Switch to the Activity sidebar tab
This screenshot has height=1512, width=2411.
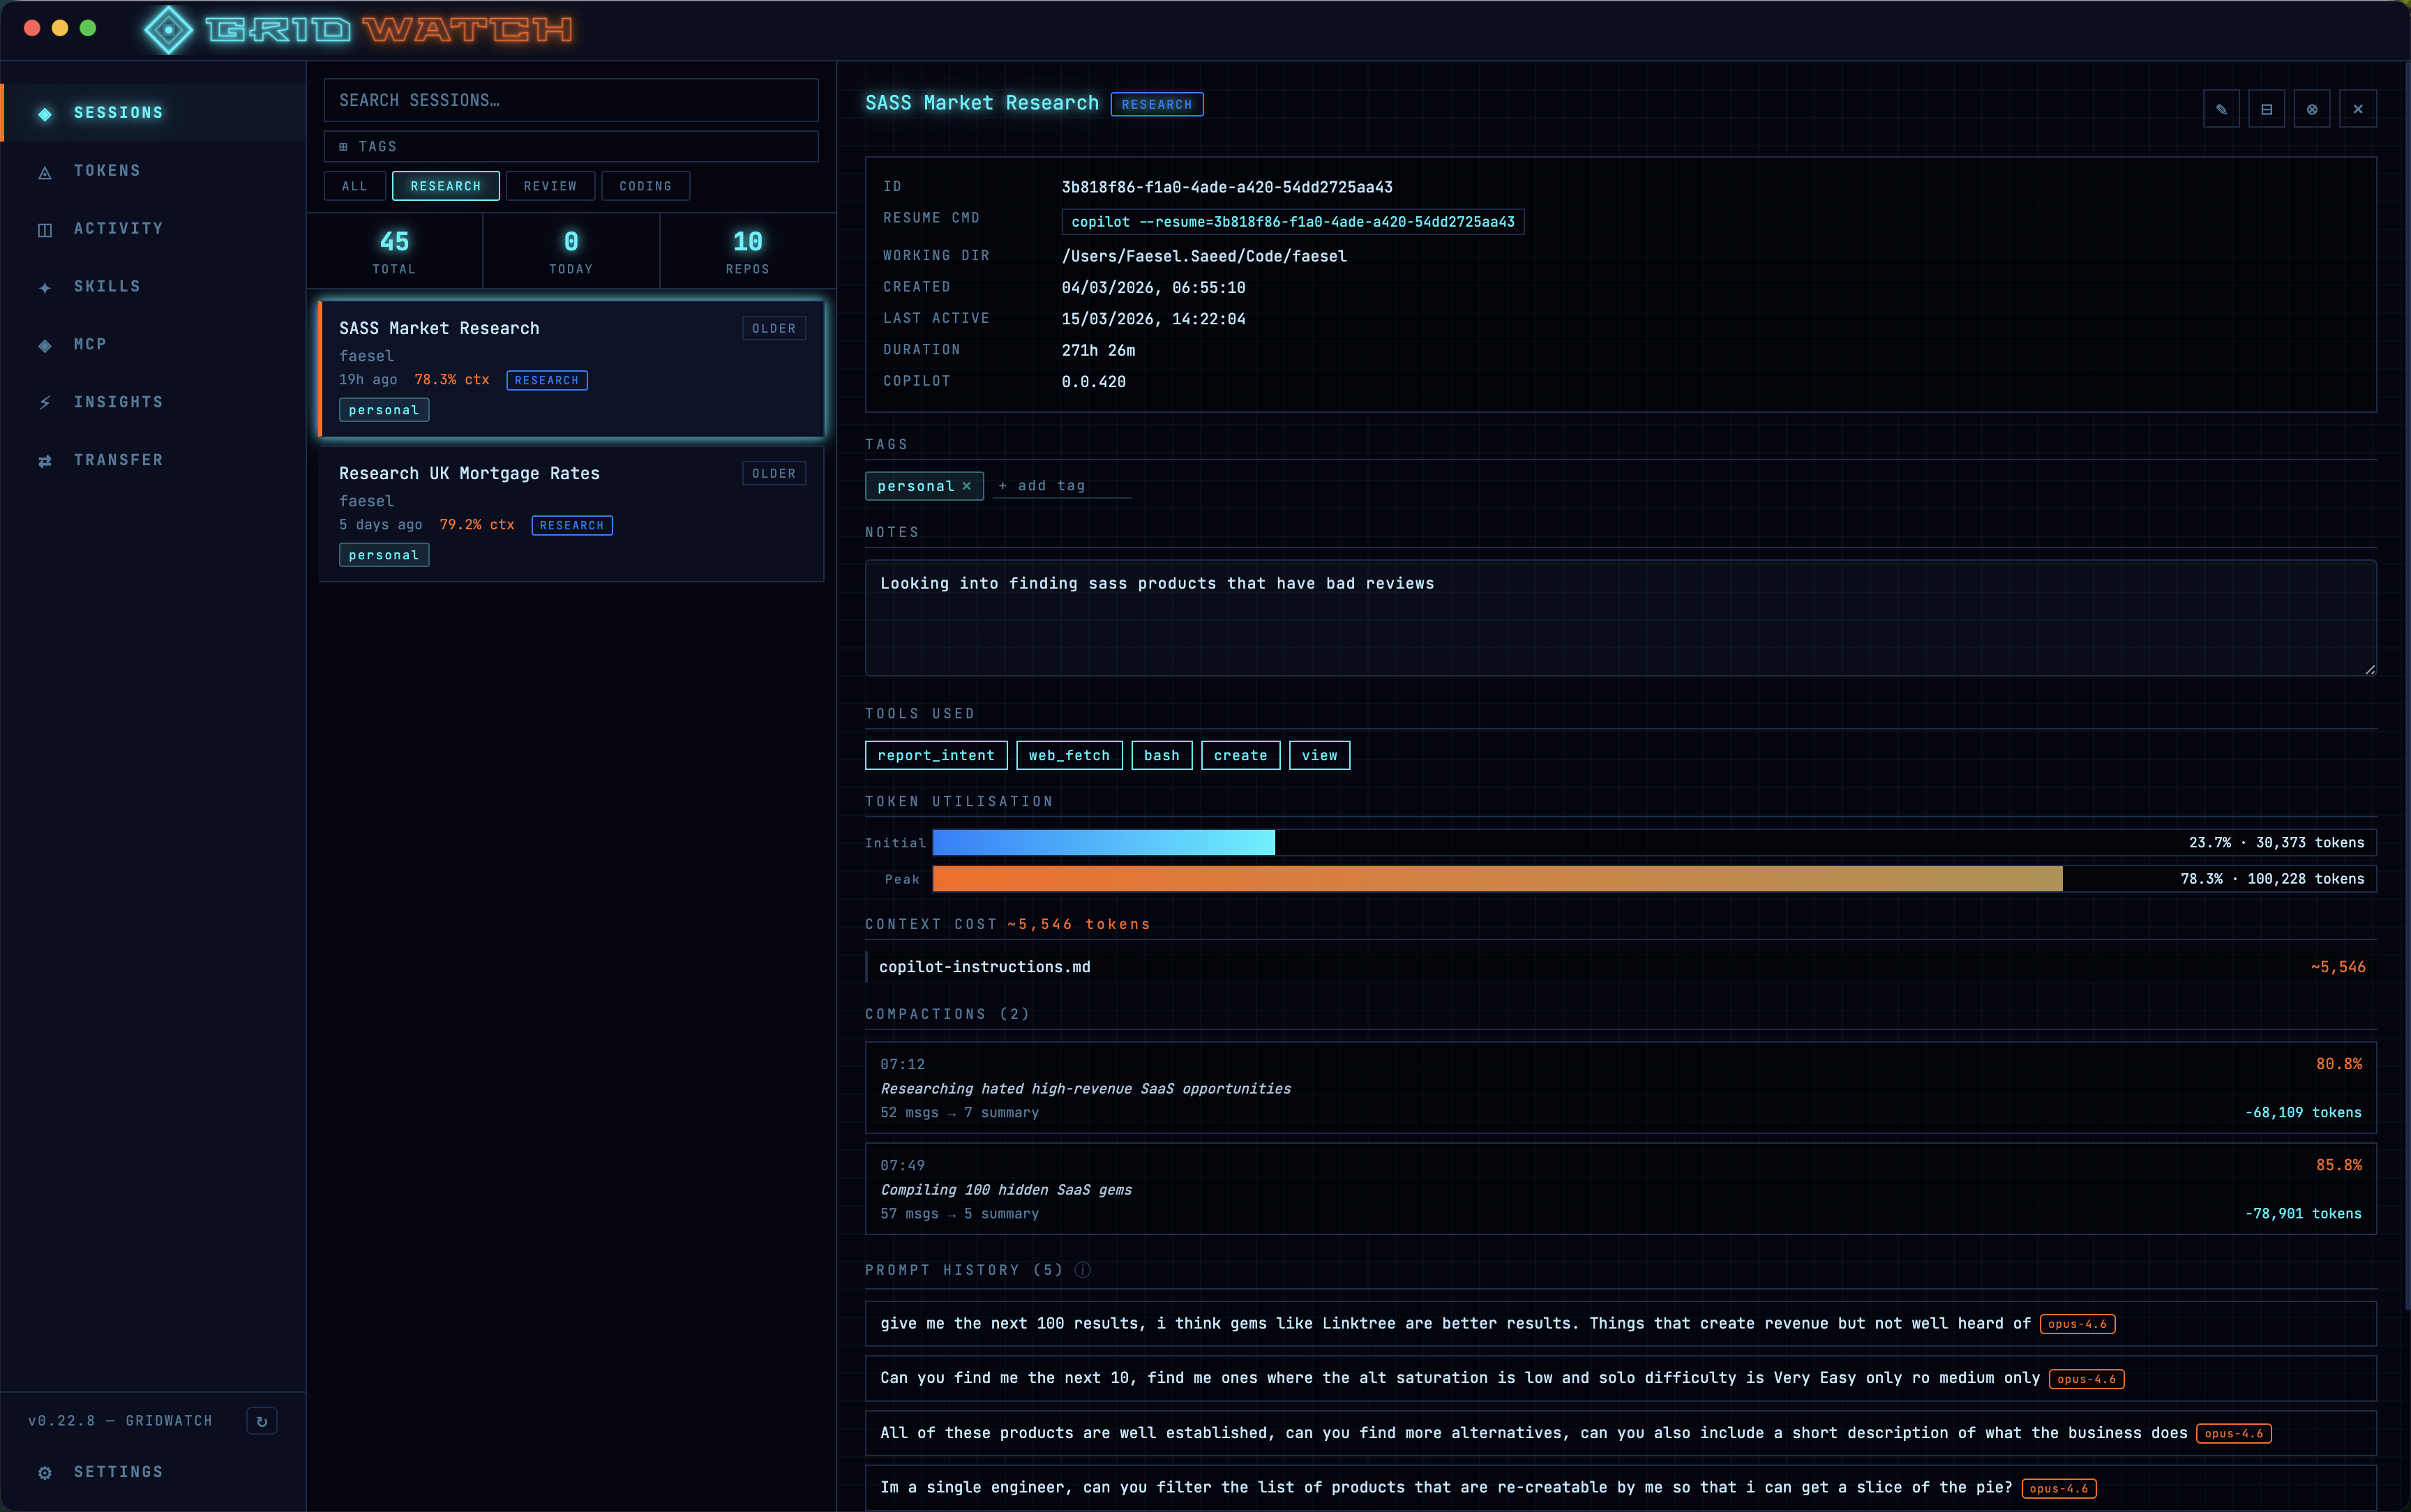pyautogui.click(x=118, y=229)
